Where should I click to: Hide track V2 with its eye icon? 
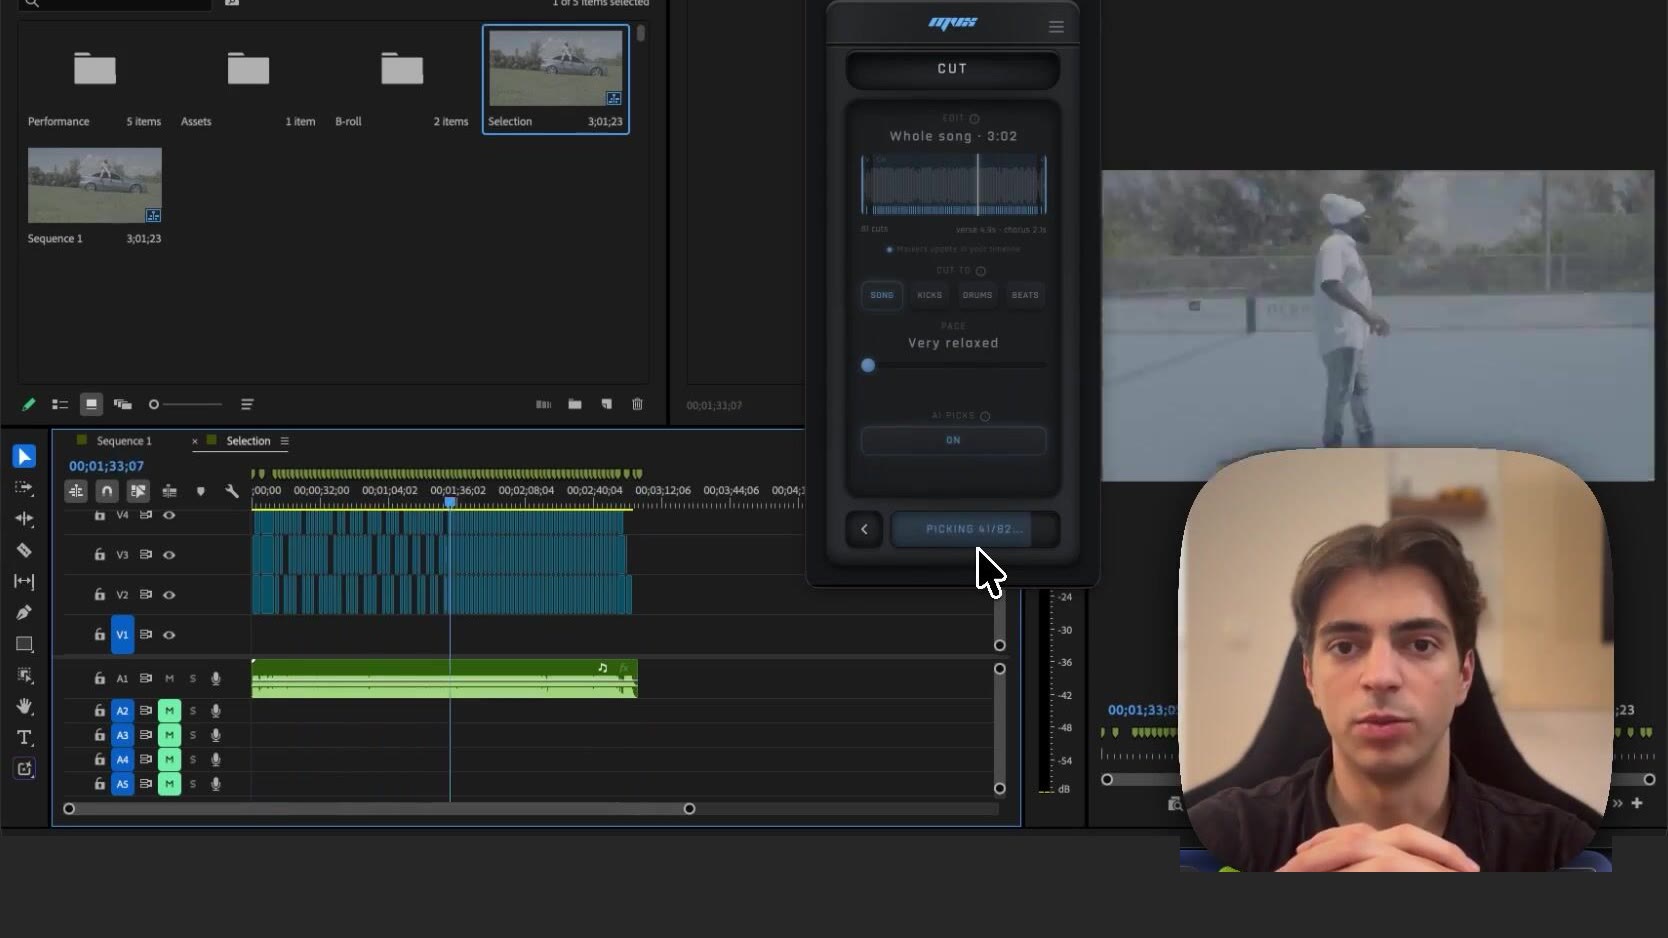pos(169,595)
